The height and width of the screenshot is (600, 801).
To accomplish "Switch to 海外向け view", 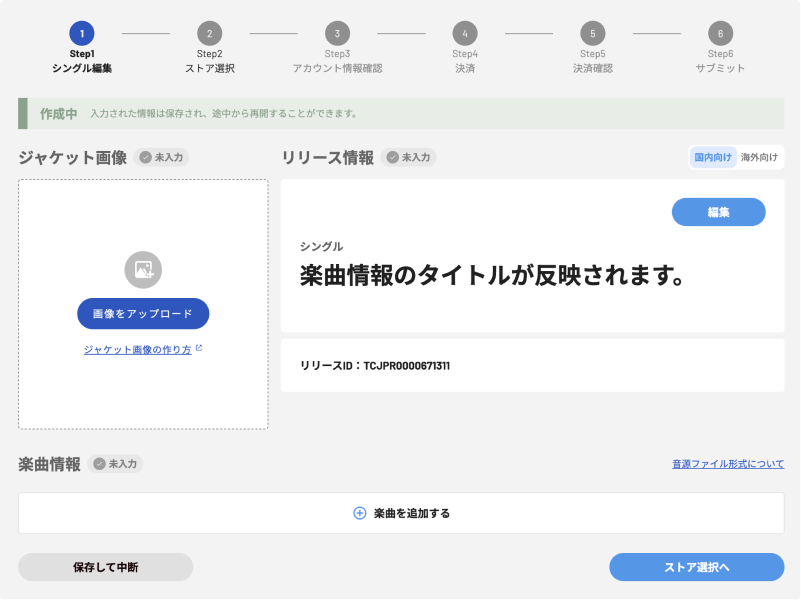I will (759, 157).
